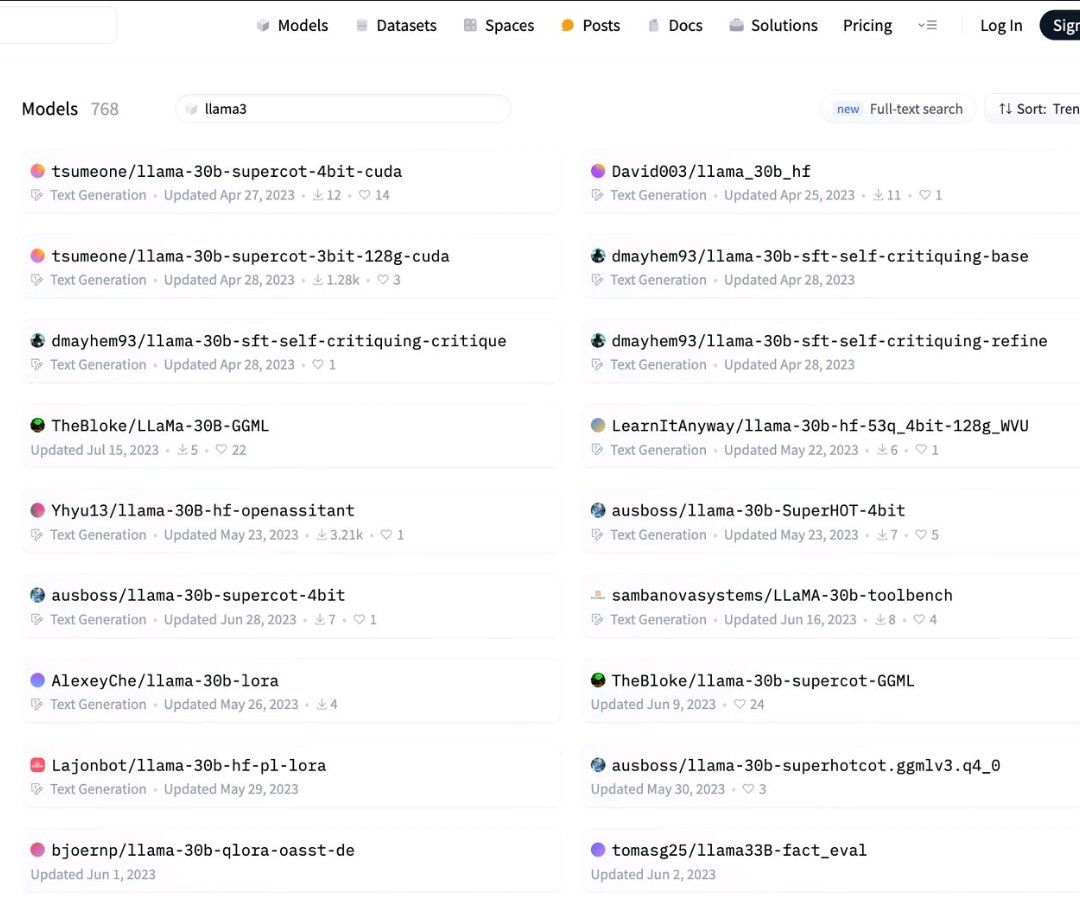This screenshot has height=911, width=1080.
Task: Open Lajonbot/llama-30b-hf-pl-lora model
Action: 290,776
